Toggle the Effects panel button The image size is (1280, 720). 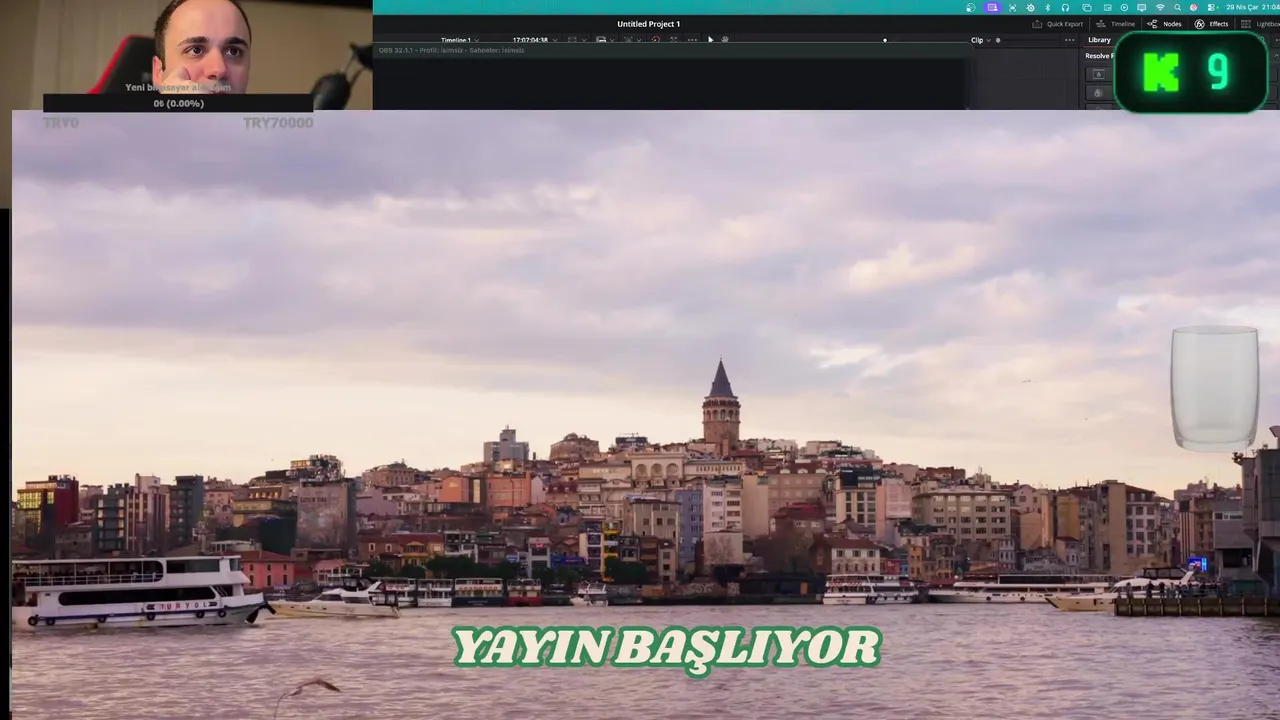(1211, 24)
